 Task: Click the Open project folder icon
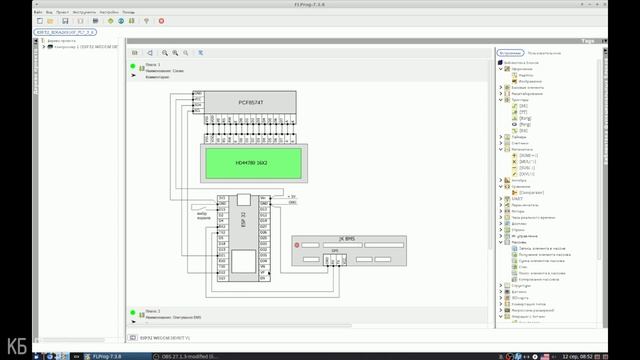50,21
